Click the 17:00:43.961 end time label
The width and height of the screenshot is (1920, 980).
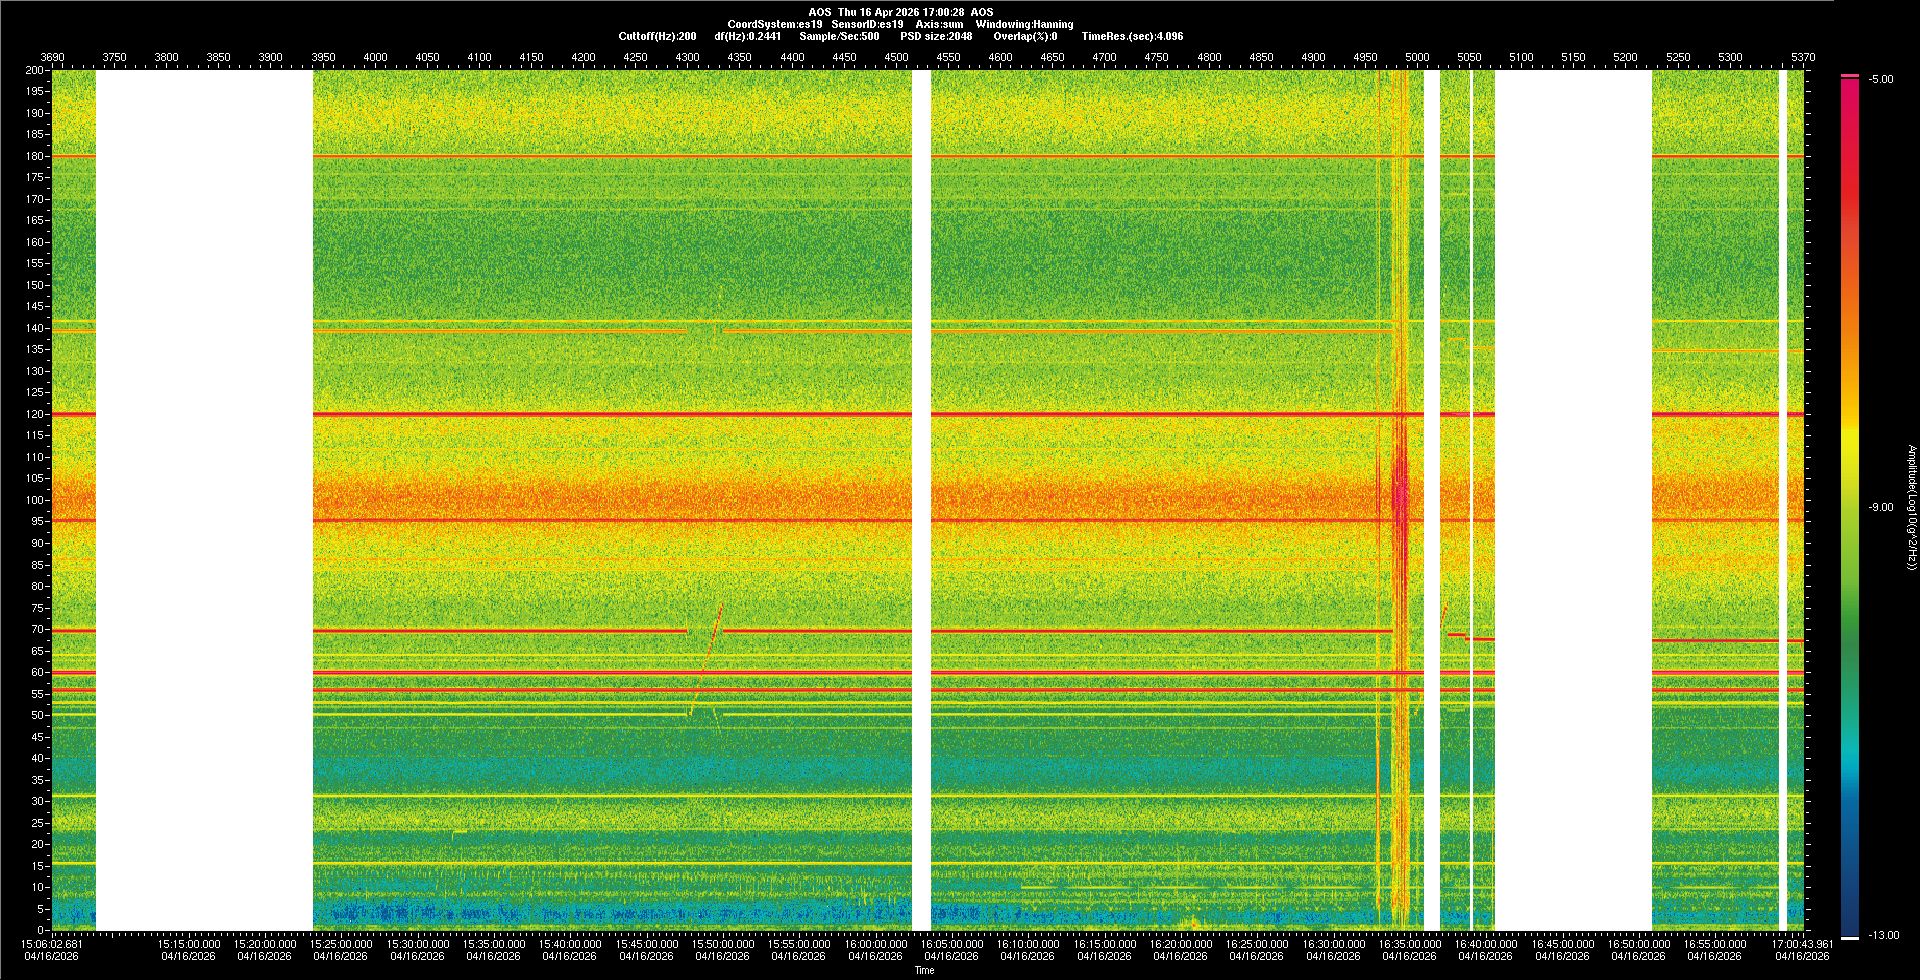pos(1803,944)
